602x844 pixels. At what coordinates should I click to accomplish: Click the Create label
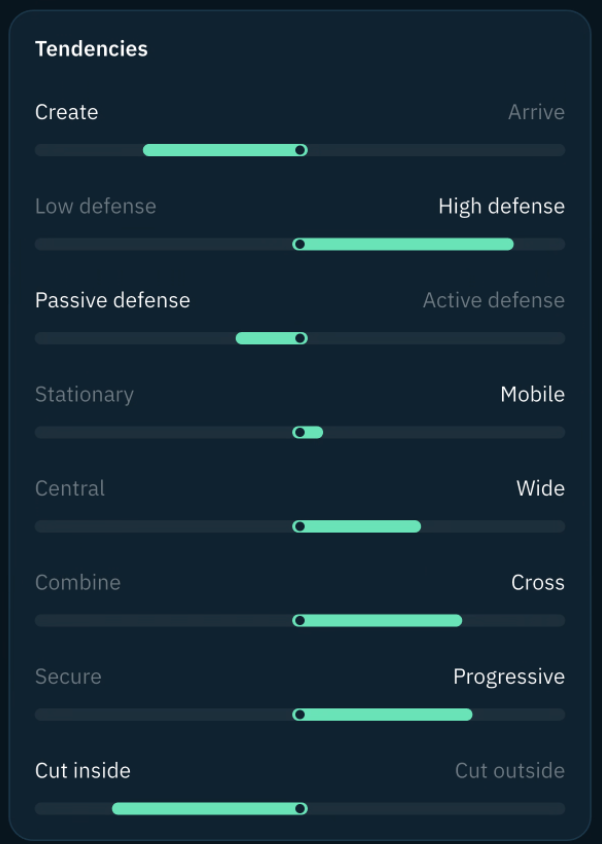[x=67, y=112]
